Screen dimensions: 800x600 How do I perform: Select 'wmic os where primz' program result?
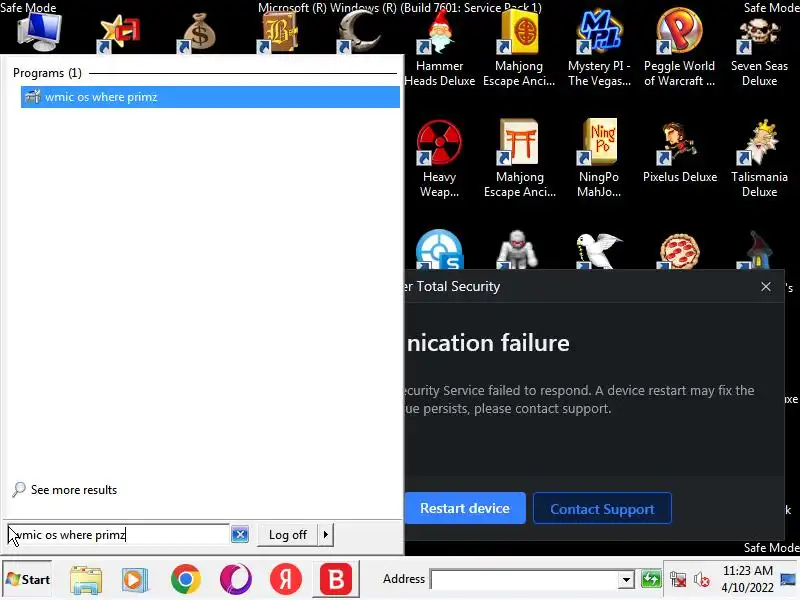(x=210, y=97)
